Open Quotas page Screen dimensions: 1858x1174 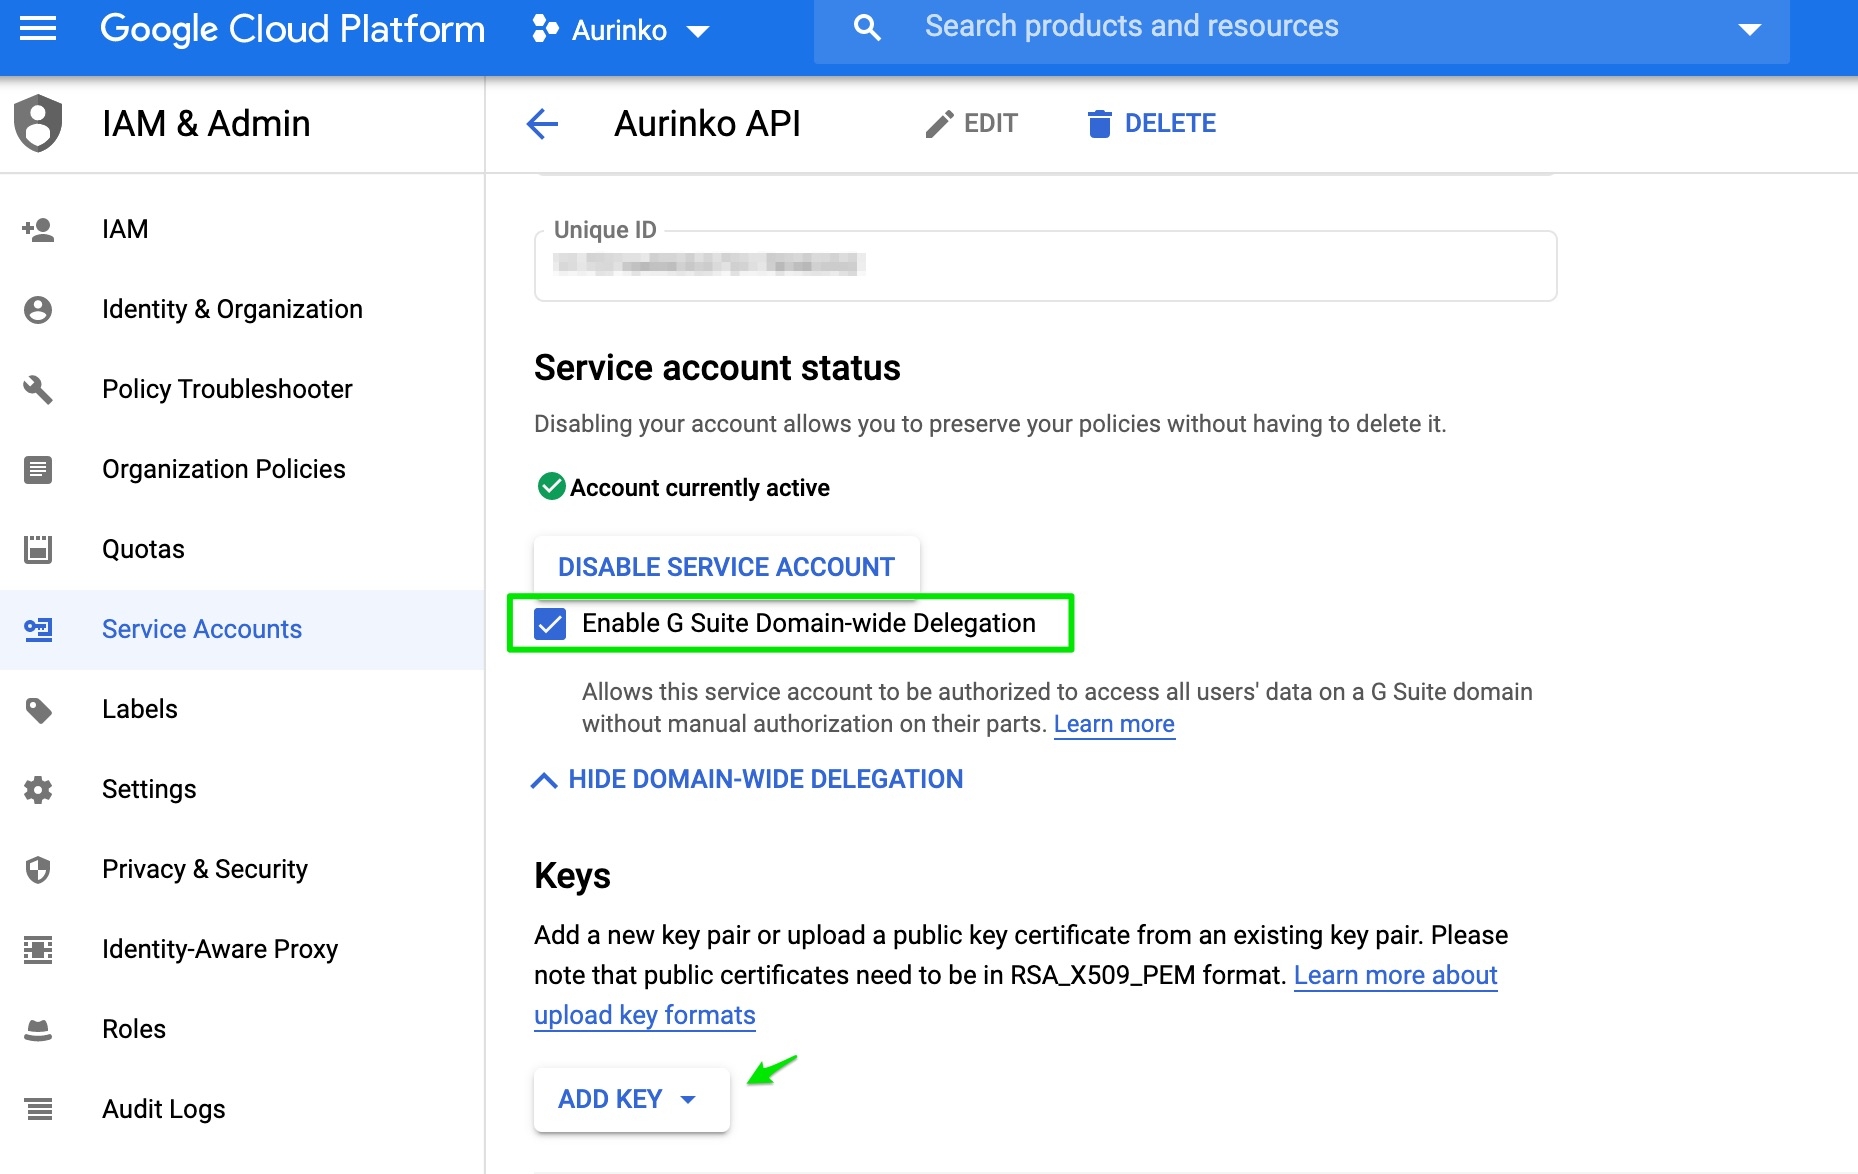pos(242,549)
